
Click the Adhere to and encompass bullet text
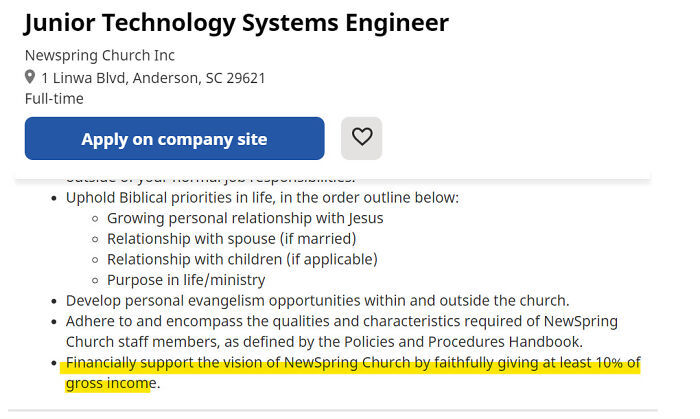pos(342,332)
